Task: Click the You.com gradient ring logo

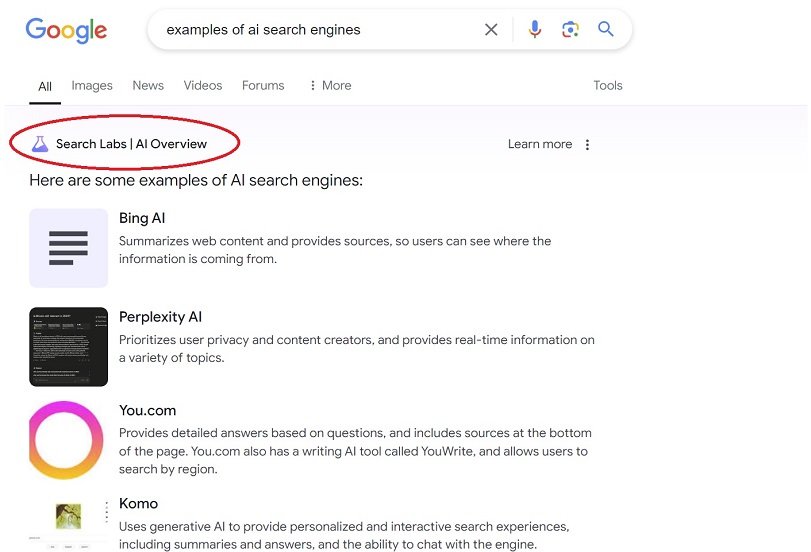Action: (66, 440)
